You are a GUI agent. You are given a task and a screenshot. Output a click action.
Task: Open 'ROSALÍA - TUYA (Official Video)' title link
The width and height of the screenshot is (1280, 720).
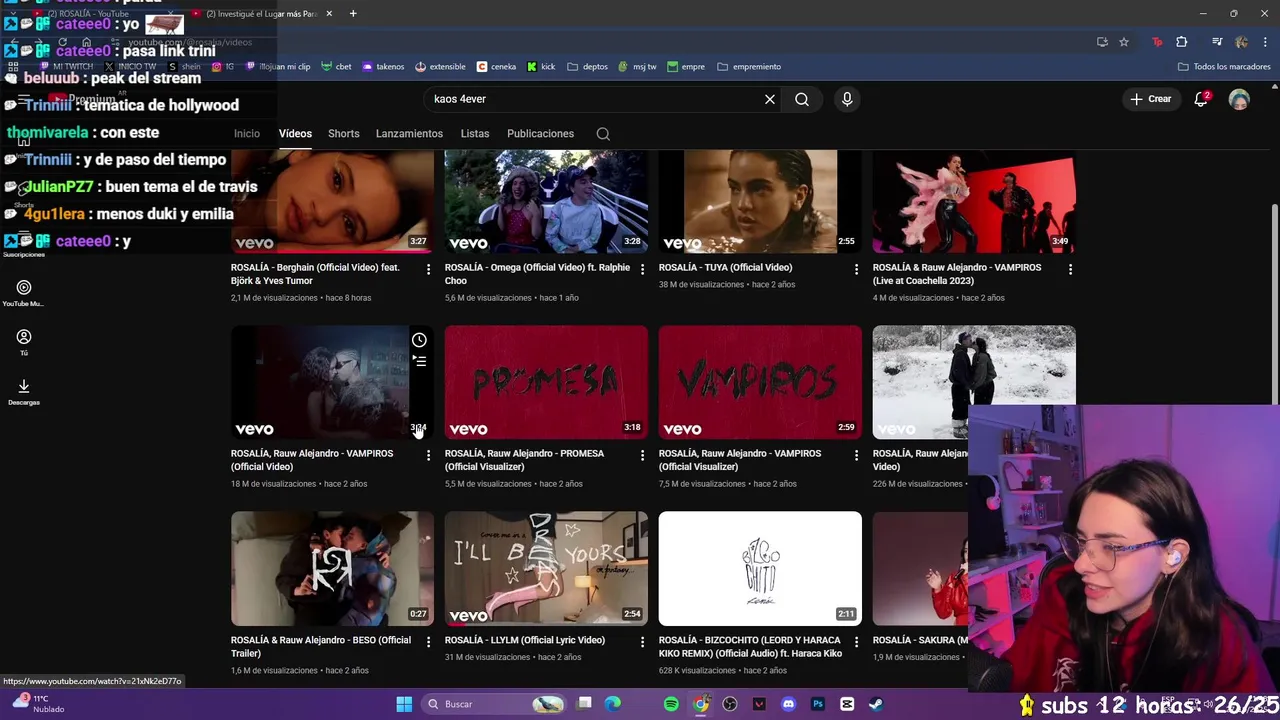725,268
